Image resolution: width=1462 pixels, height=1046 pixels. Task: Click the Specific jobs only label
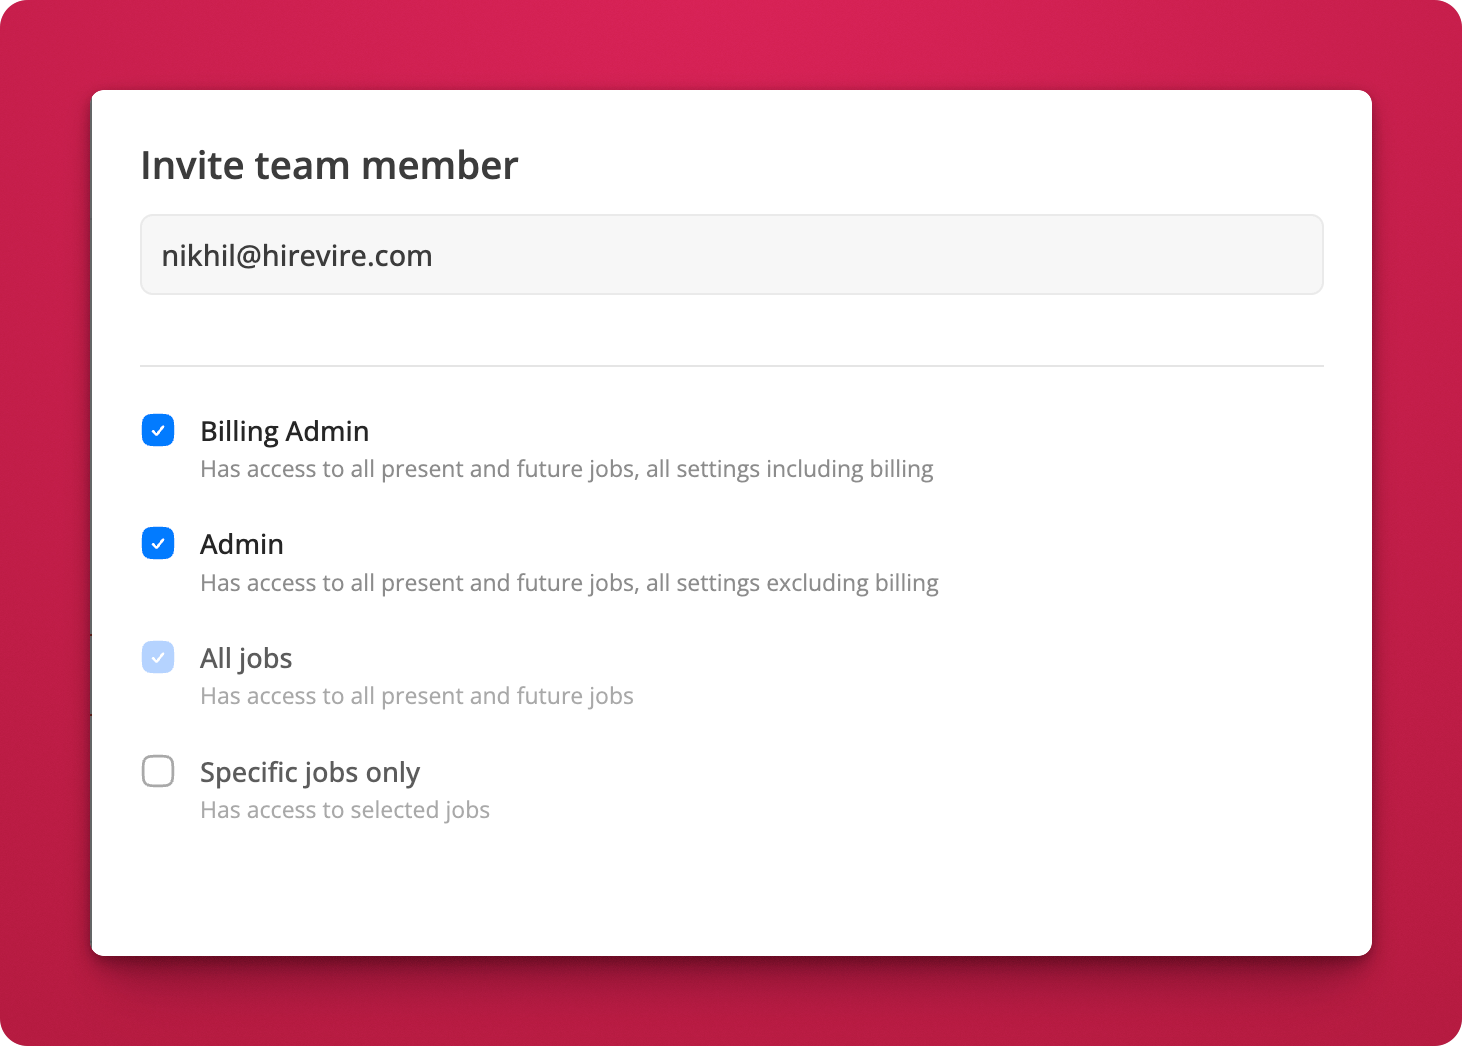tap(310, 772)
